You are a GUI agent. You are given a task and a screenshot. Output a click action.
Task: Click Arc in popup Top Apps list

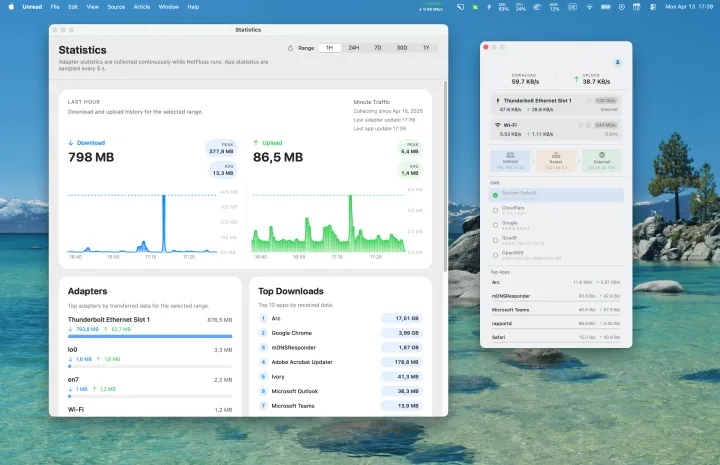pos(496,282)
